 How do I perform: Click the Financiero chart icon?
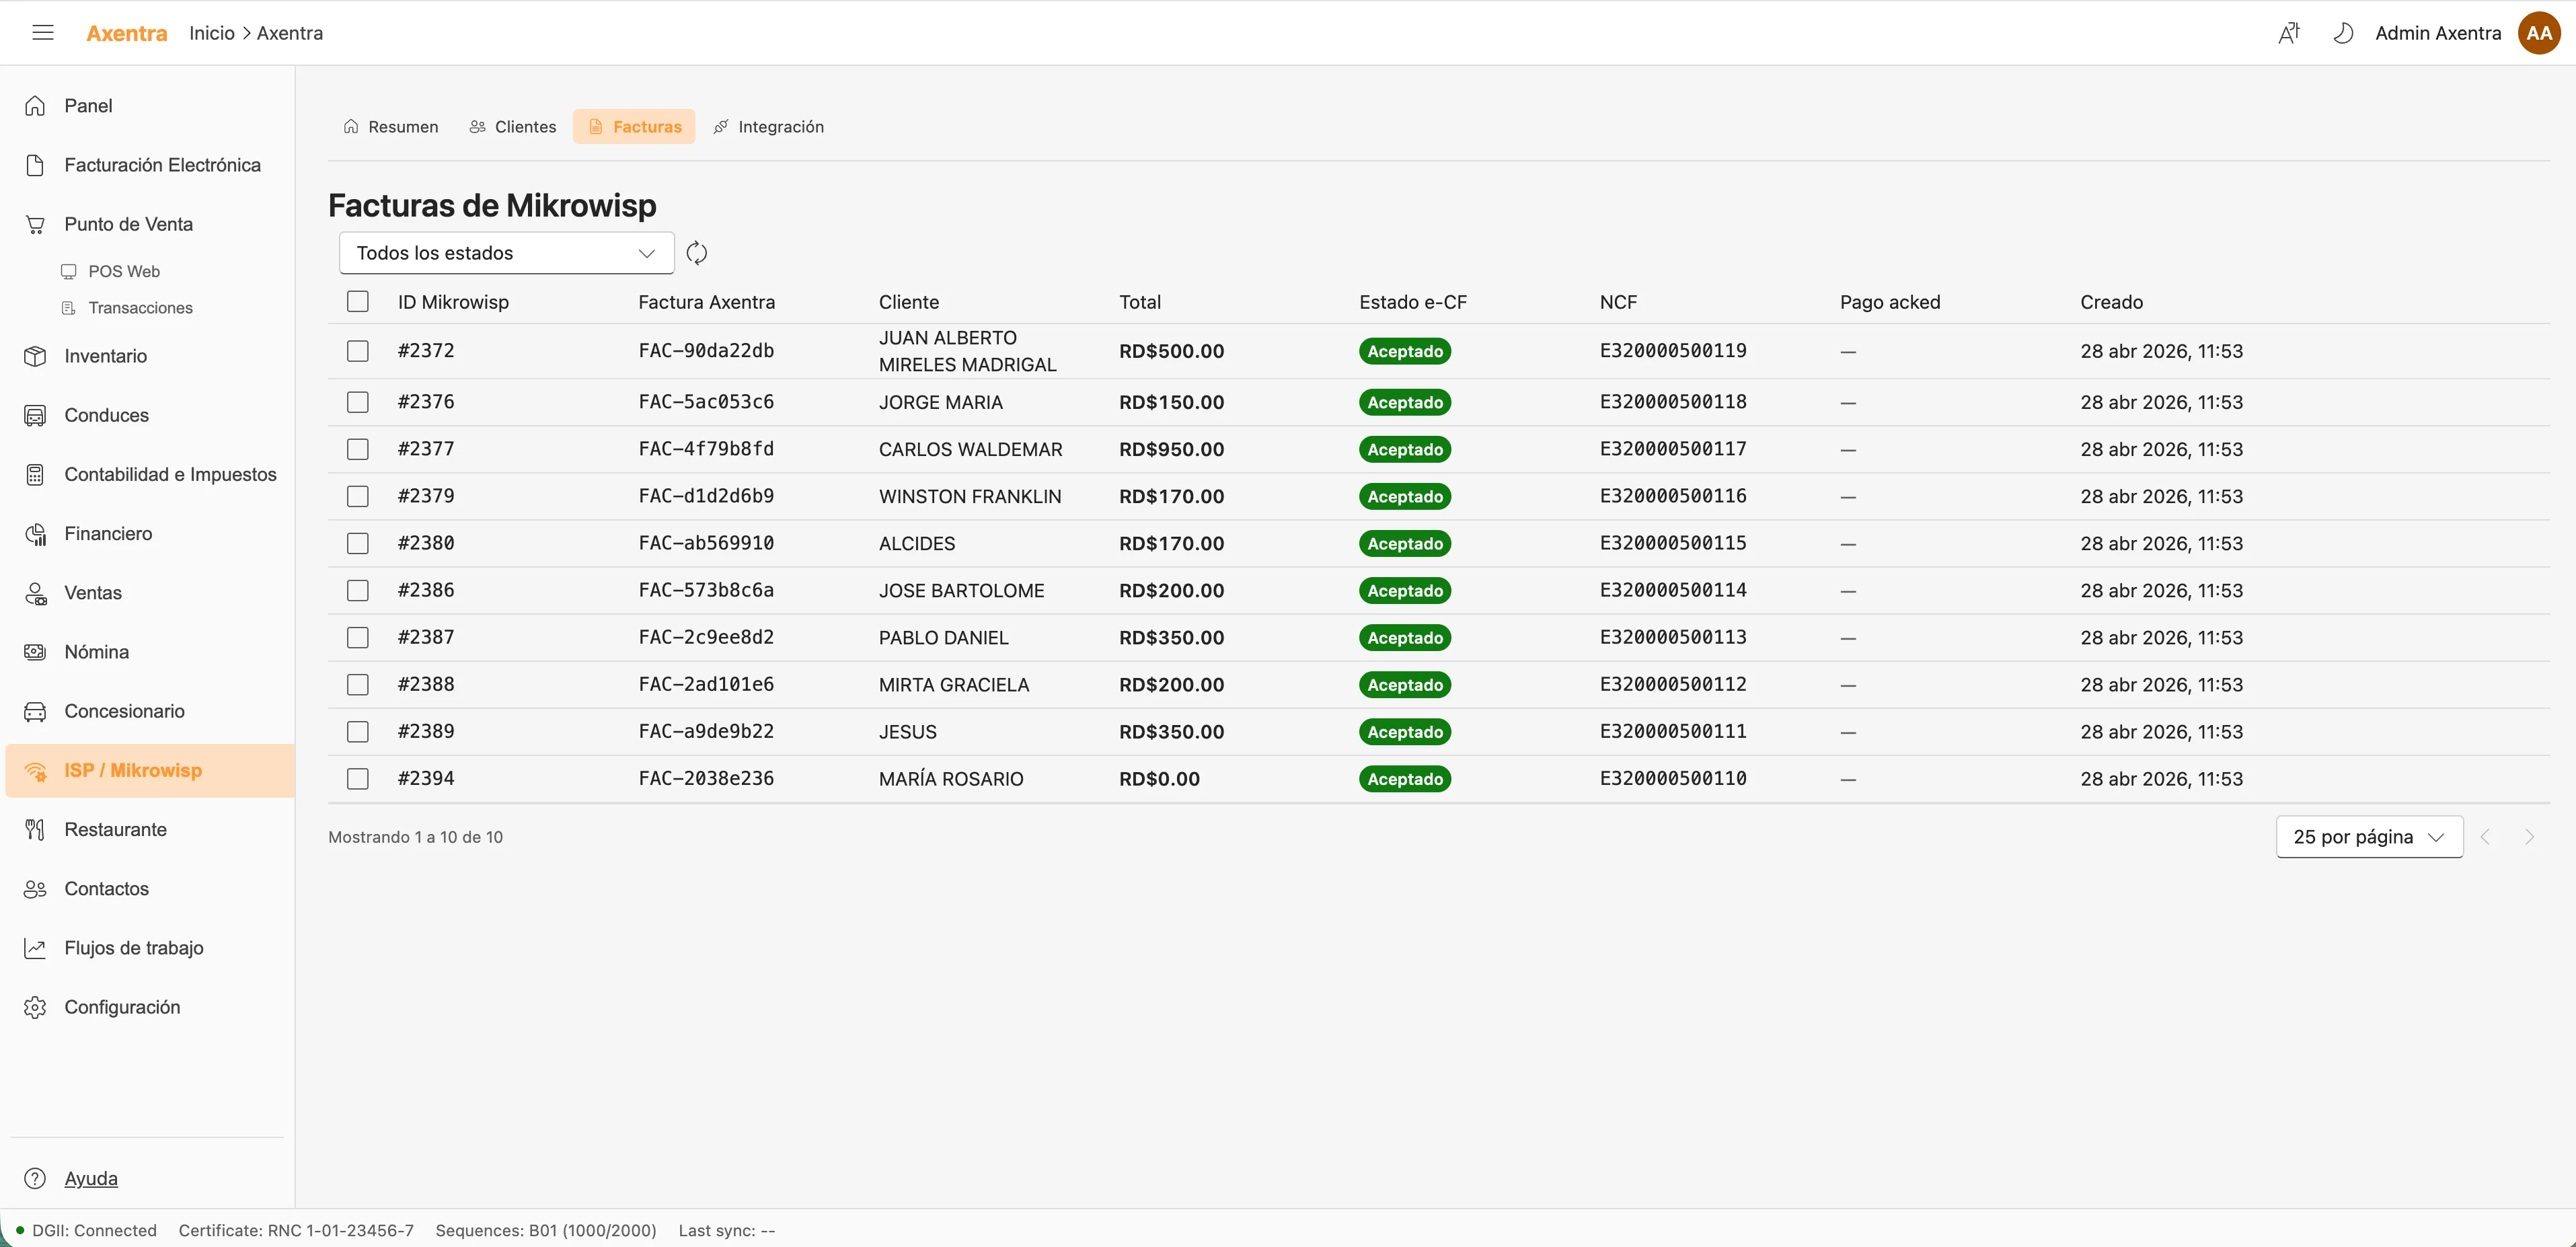coord(35,534)
